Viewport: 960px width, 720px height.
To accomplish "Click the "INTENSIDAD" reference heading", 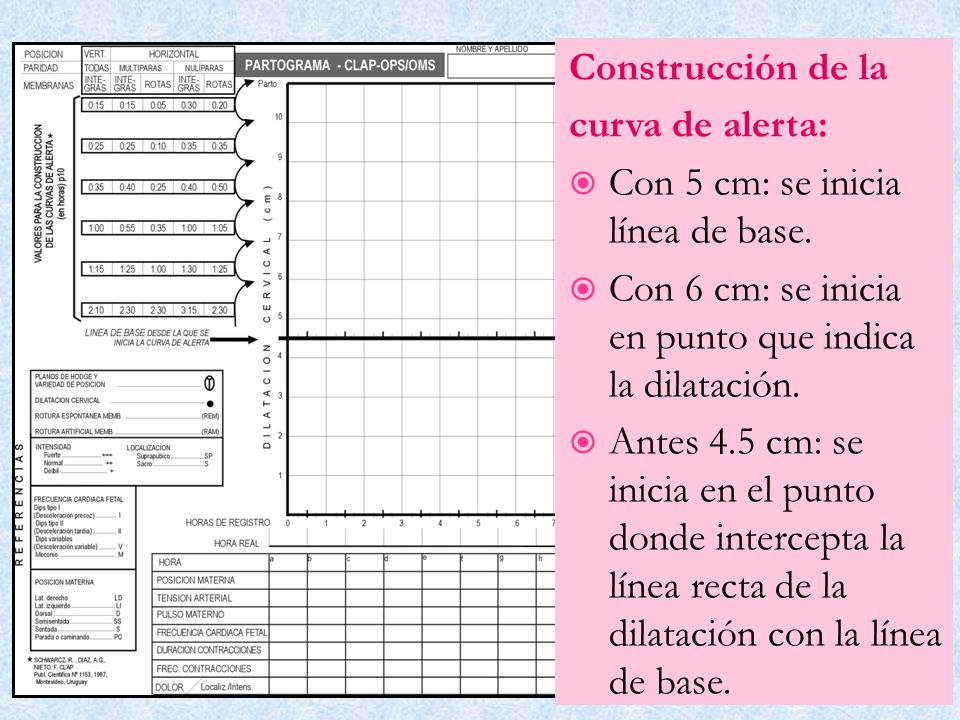I will point(53,447).
